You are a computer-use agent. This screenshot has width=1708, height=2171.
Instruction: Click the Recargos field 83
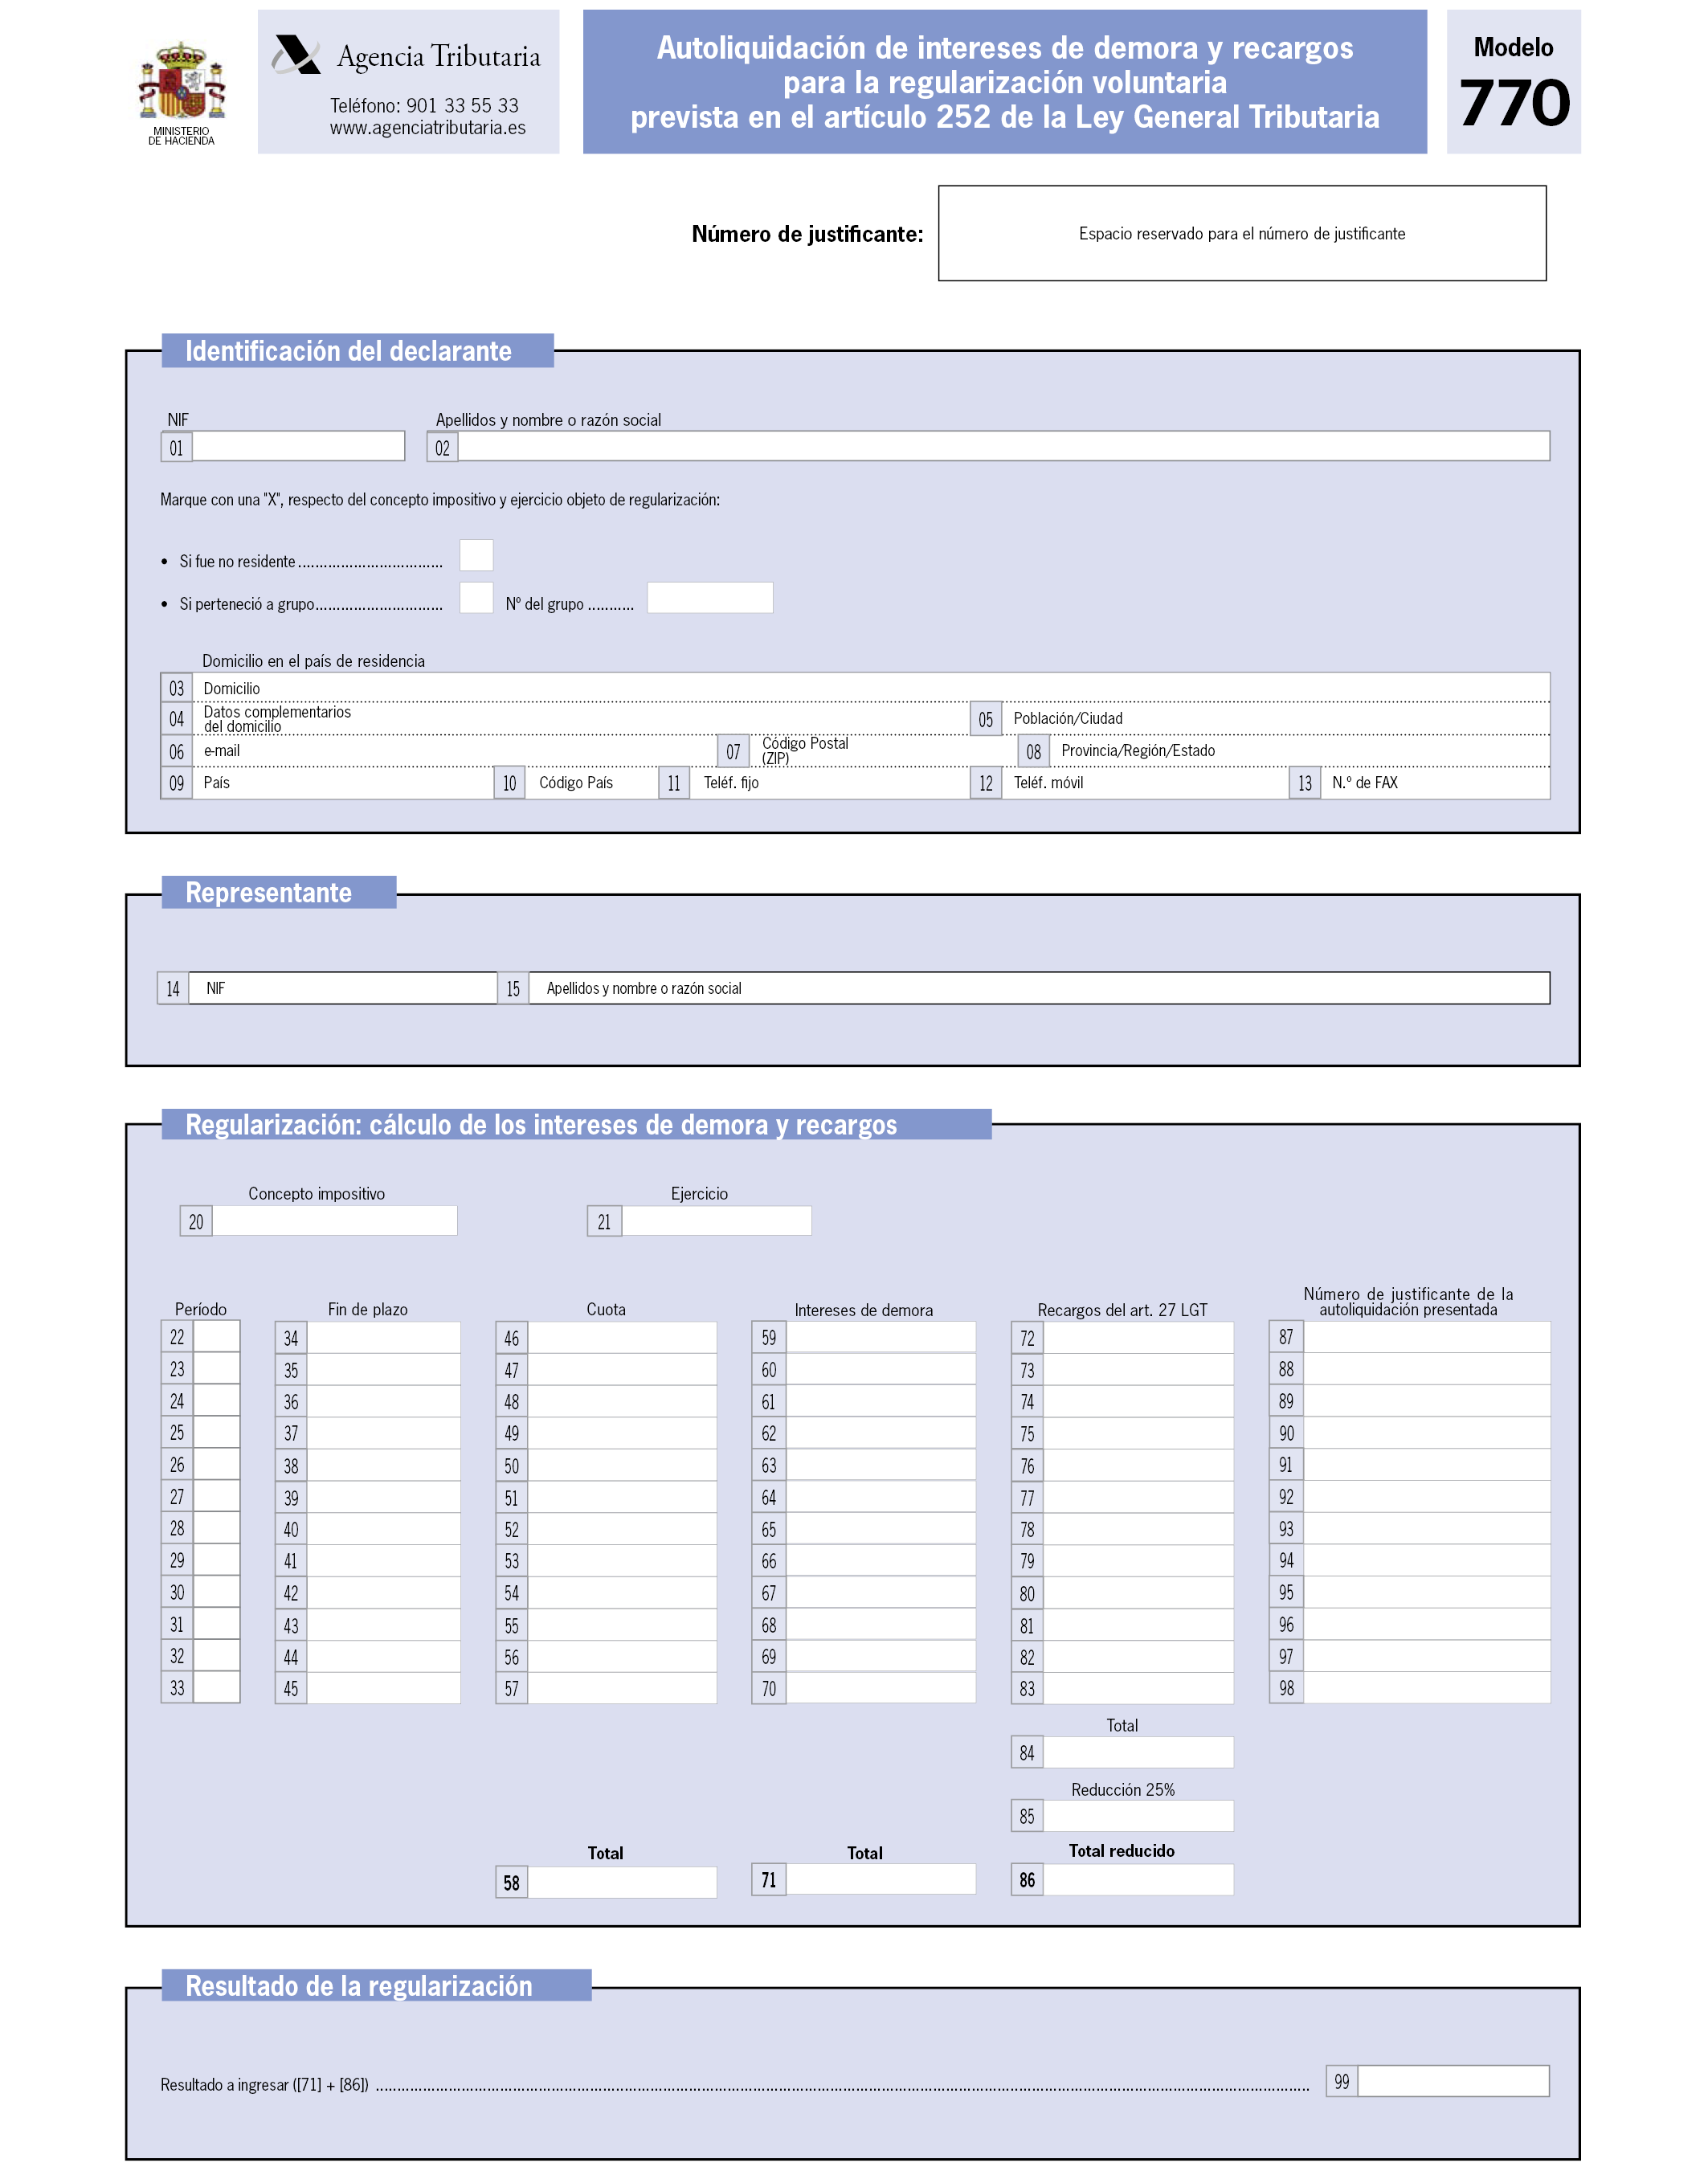pos(1139,1688)
